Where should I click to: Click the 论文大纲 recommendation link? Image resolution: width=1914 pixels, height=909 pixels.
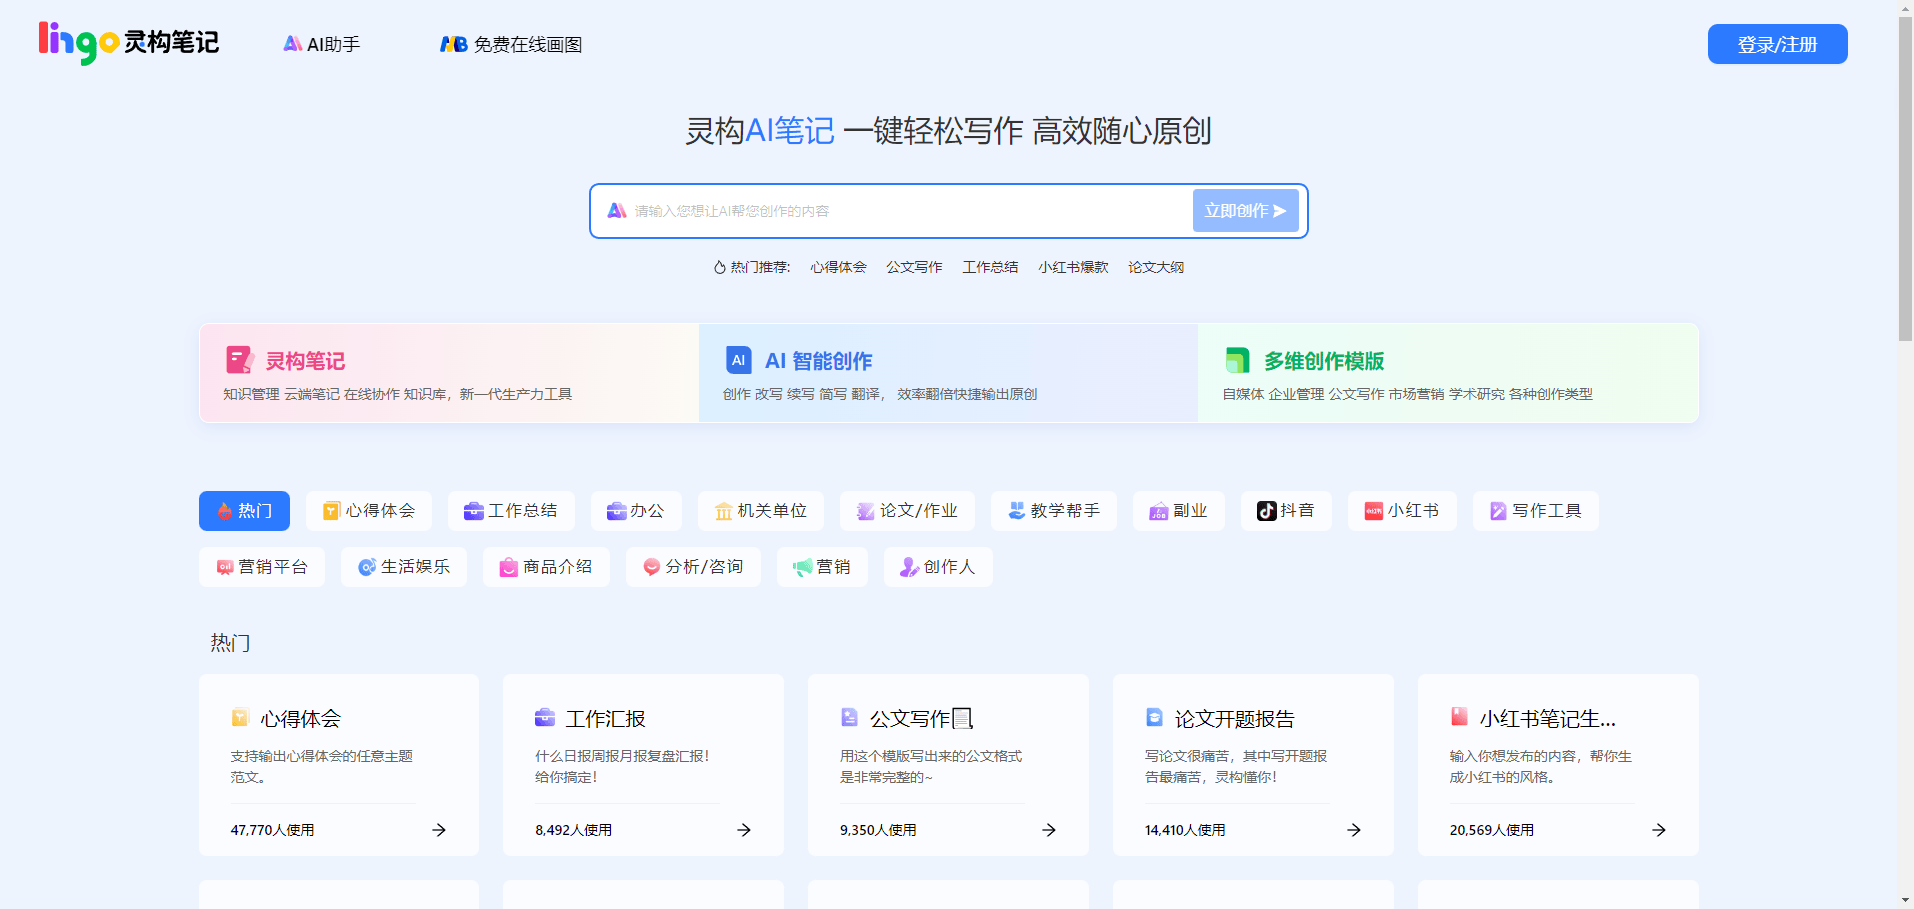[x=1154, y=266]
